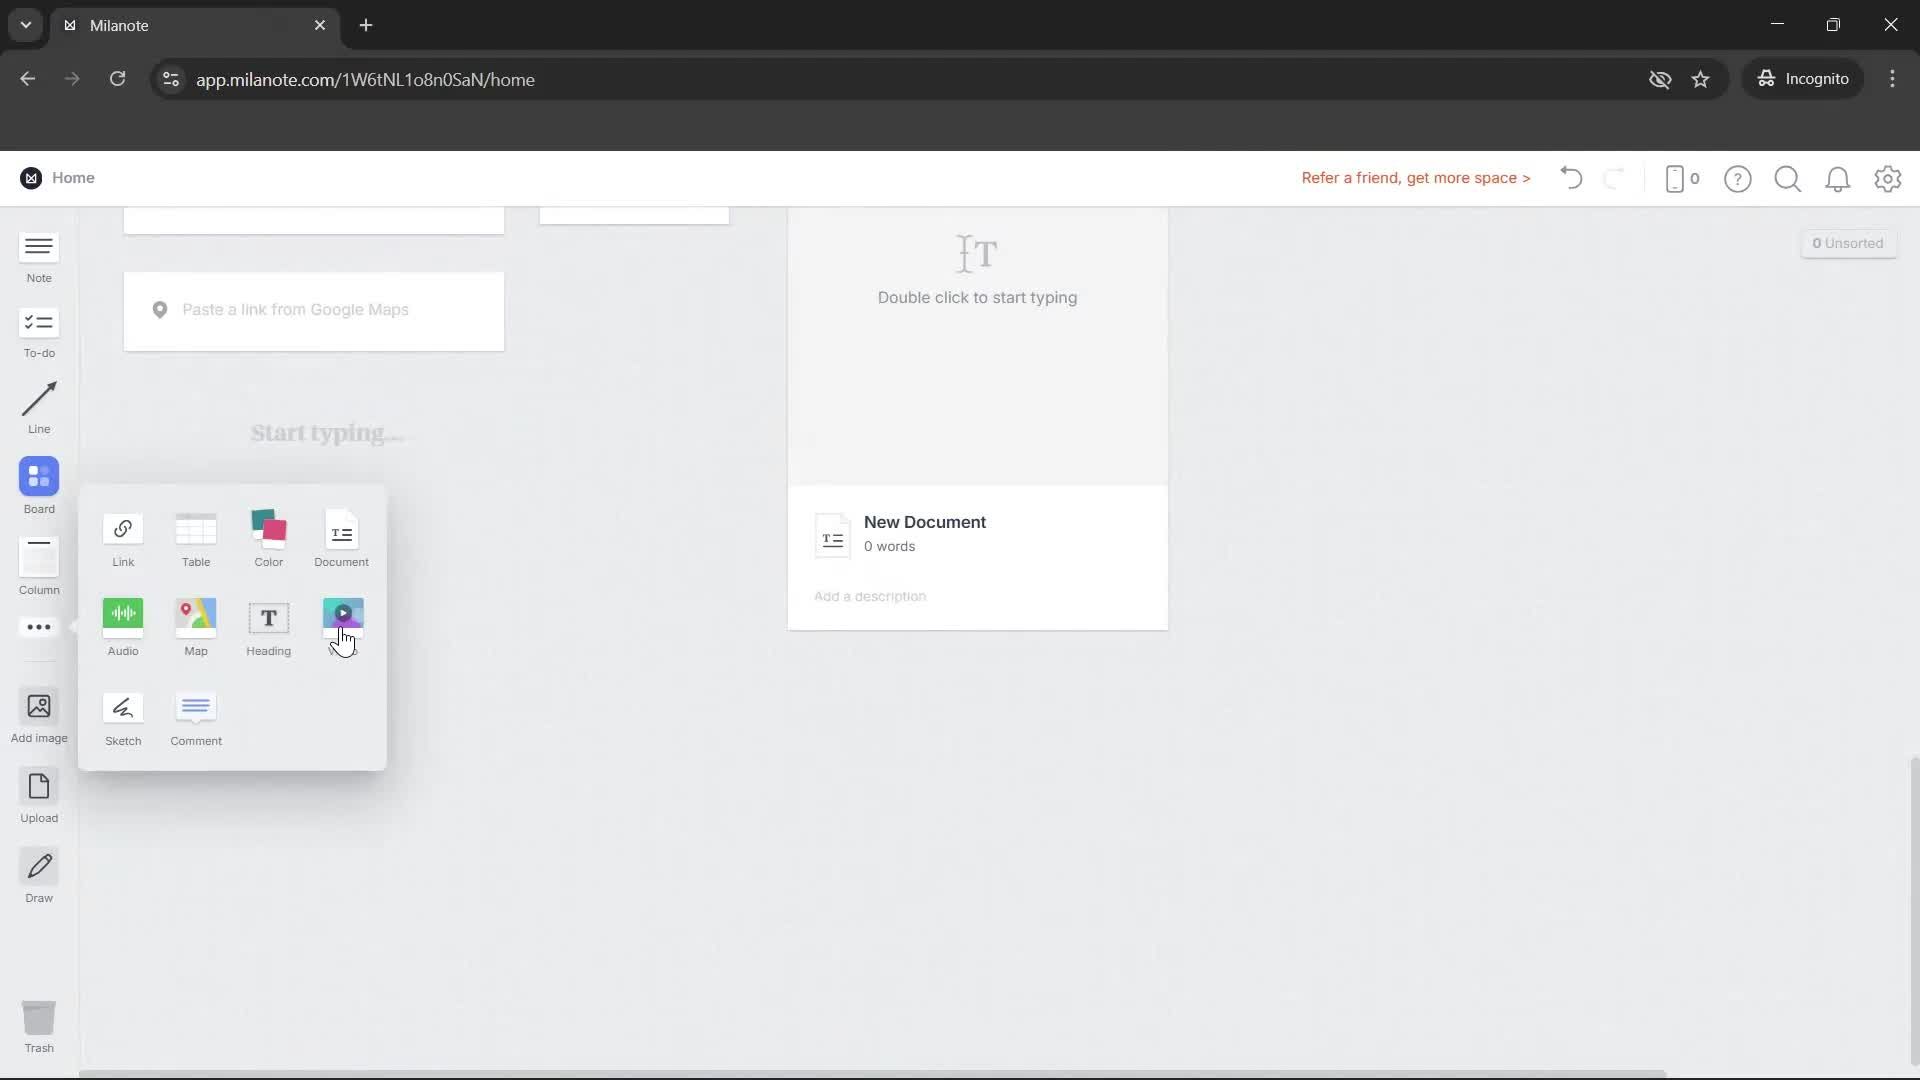1920x1080 pixels.
Task: Choose the Line drawing tool
Action: tap(38, 407)
